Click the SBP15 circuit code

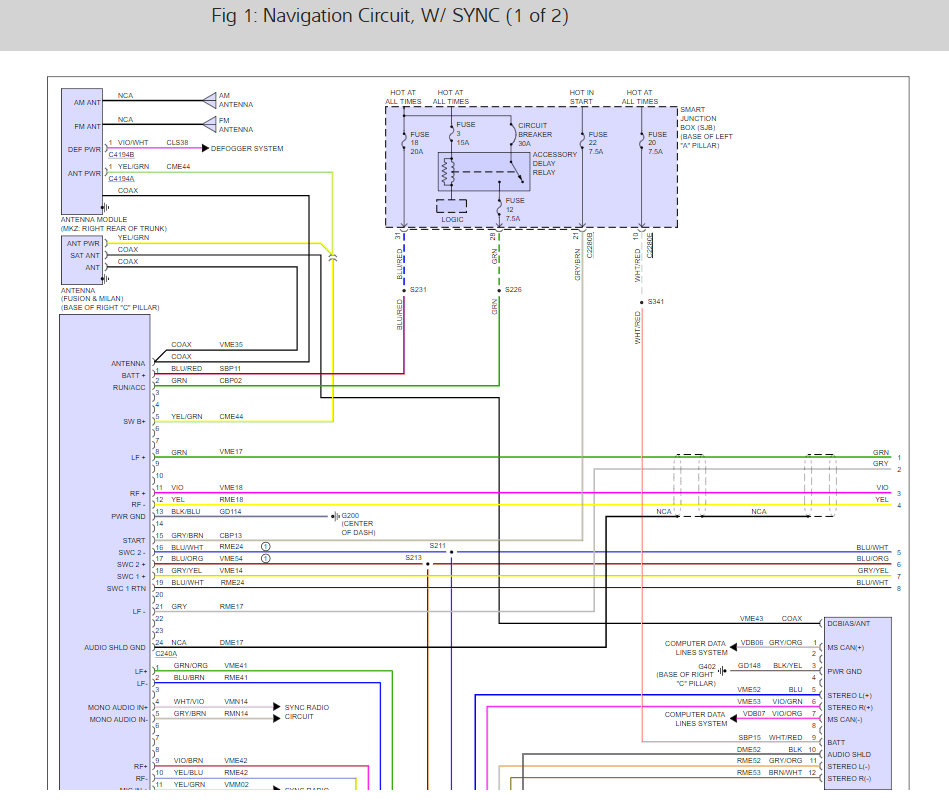749,738
